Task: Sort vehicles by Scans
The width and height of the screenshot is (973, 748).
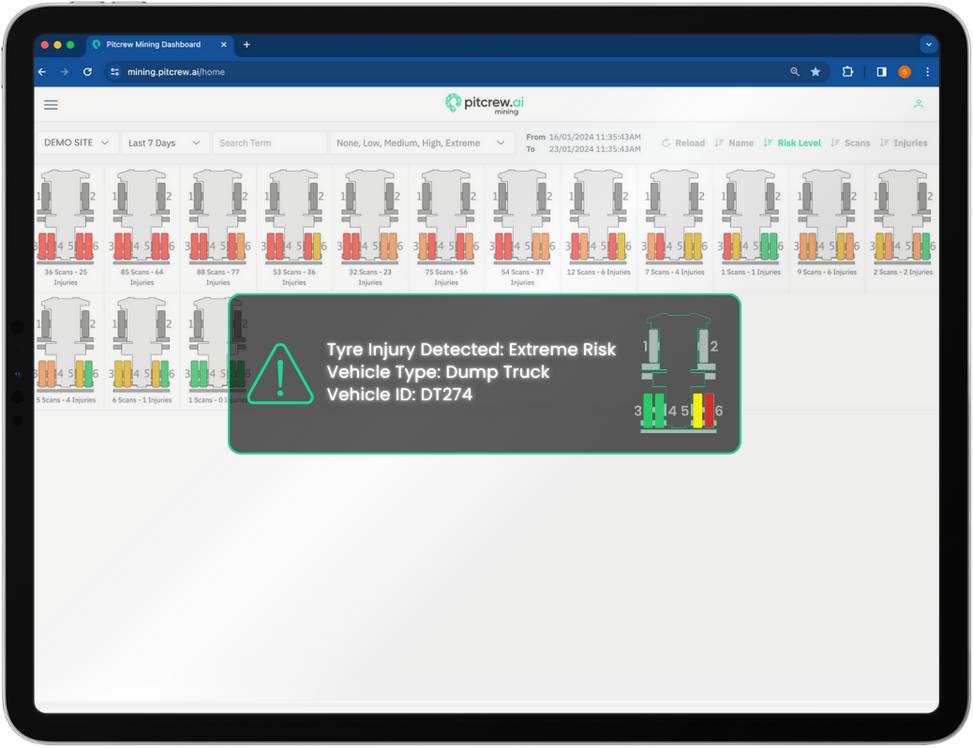Action: [x=851, y=143]
